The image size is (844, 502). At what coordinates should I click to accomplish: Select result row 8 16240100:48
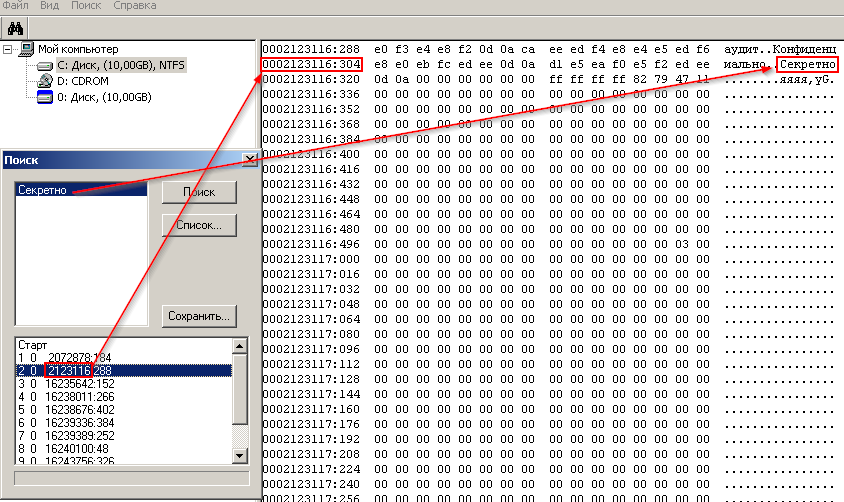tap(124, 448)
